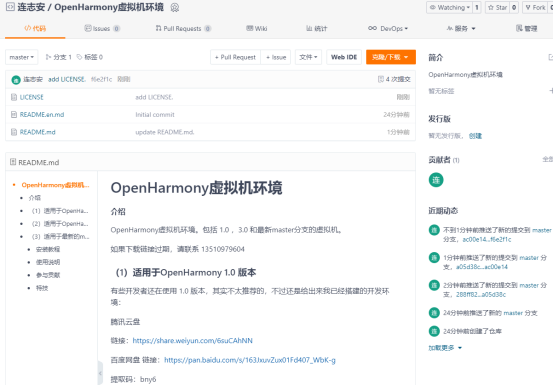Open the Wiki tab
Image resolution: width=553 pixels, height=385 pixels.
[x=257, y=29]
